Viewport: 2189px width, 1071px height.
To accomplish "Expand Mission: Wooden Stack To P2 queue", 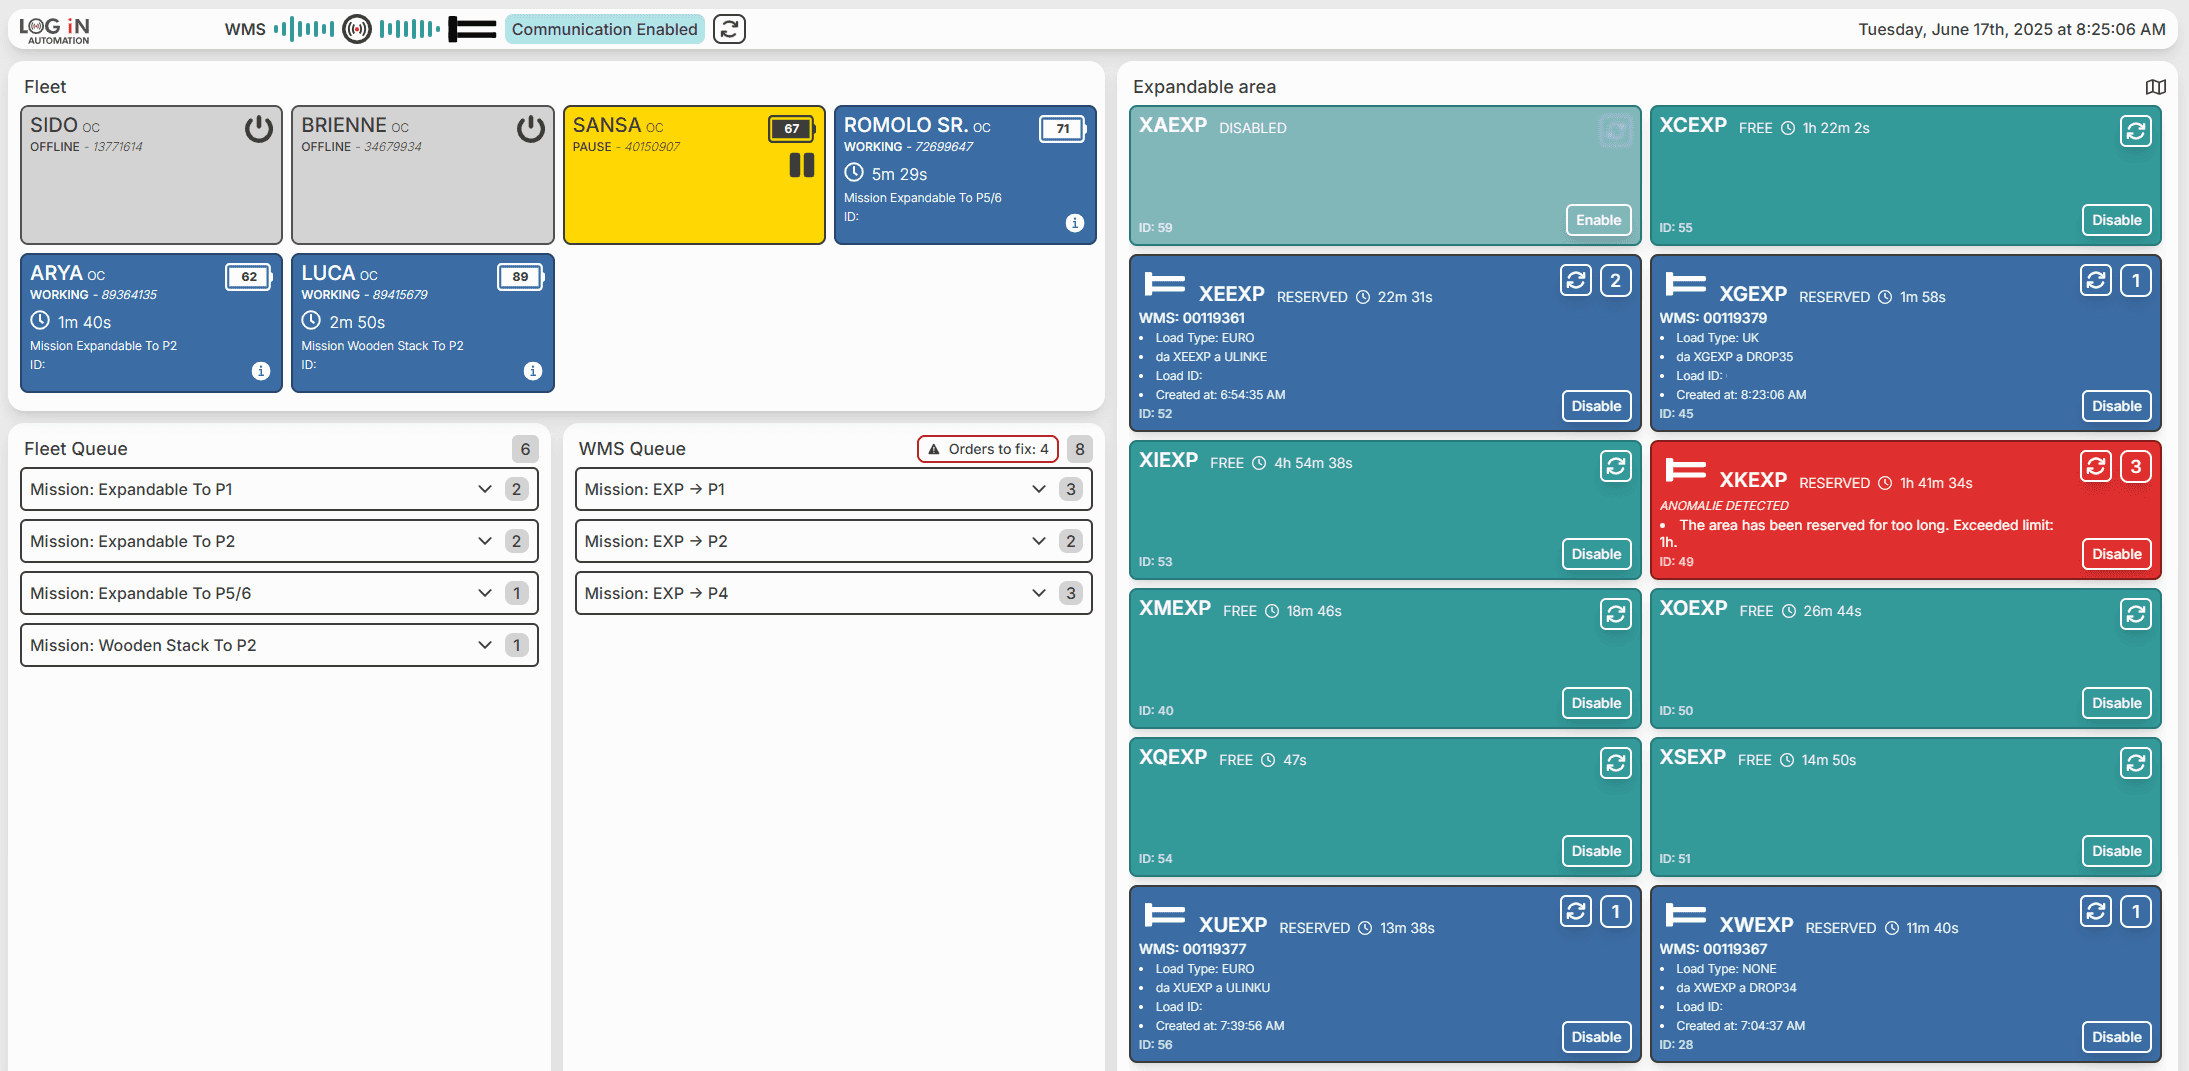I will (279, 645).
